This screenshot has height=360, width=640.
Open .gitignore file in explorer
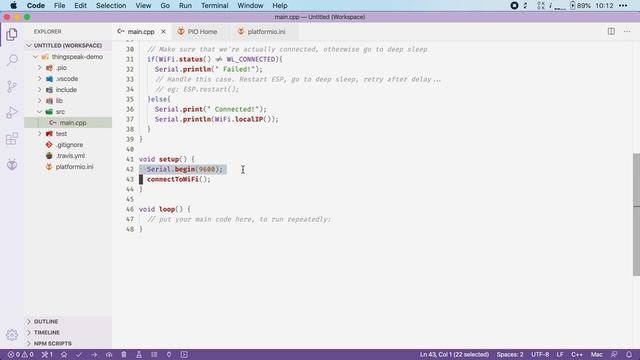(x=68, y=145)
